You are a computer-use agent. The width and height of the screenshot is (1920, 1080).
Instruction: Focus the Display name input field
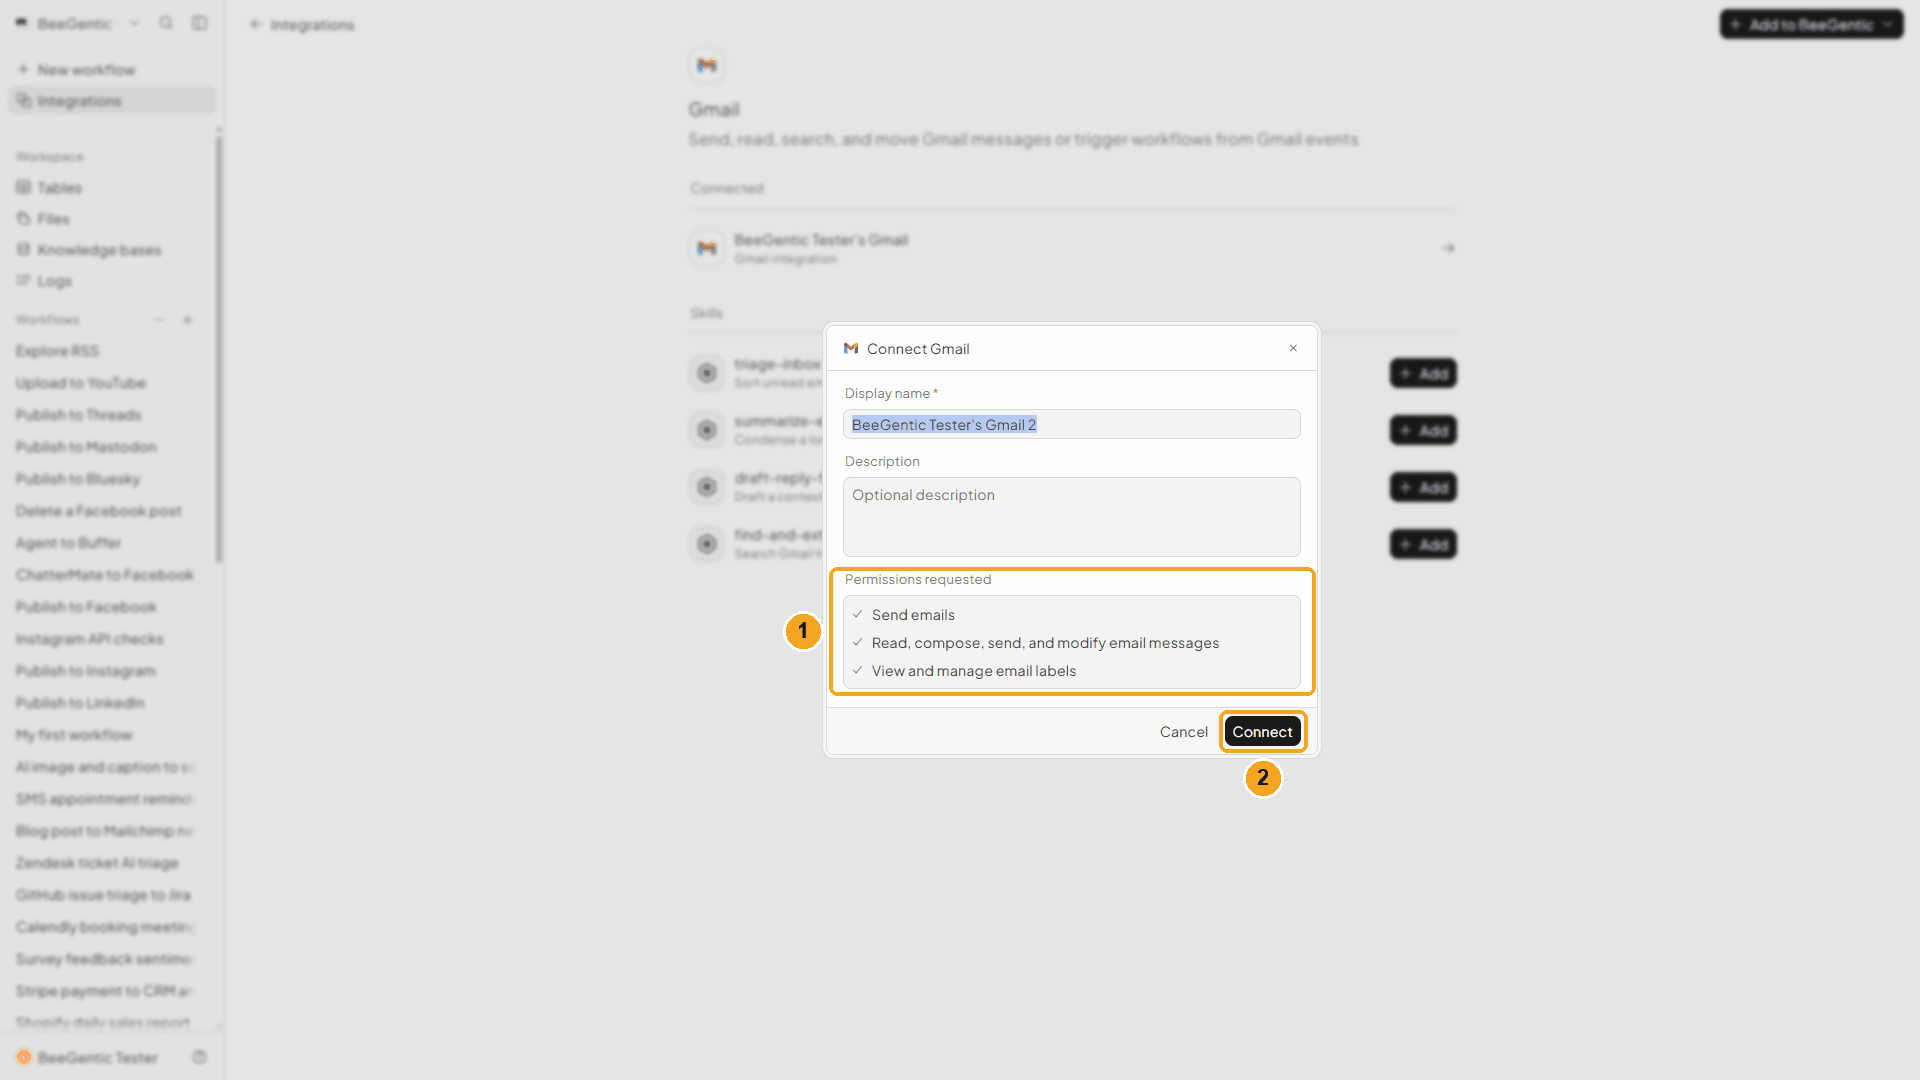1071,424
